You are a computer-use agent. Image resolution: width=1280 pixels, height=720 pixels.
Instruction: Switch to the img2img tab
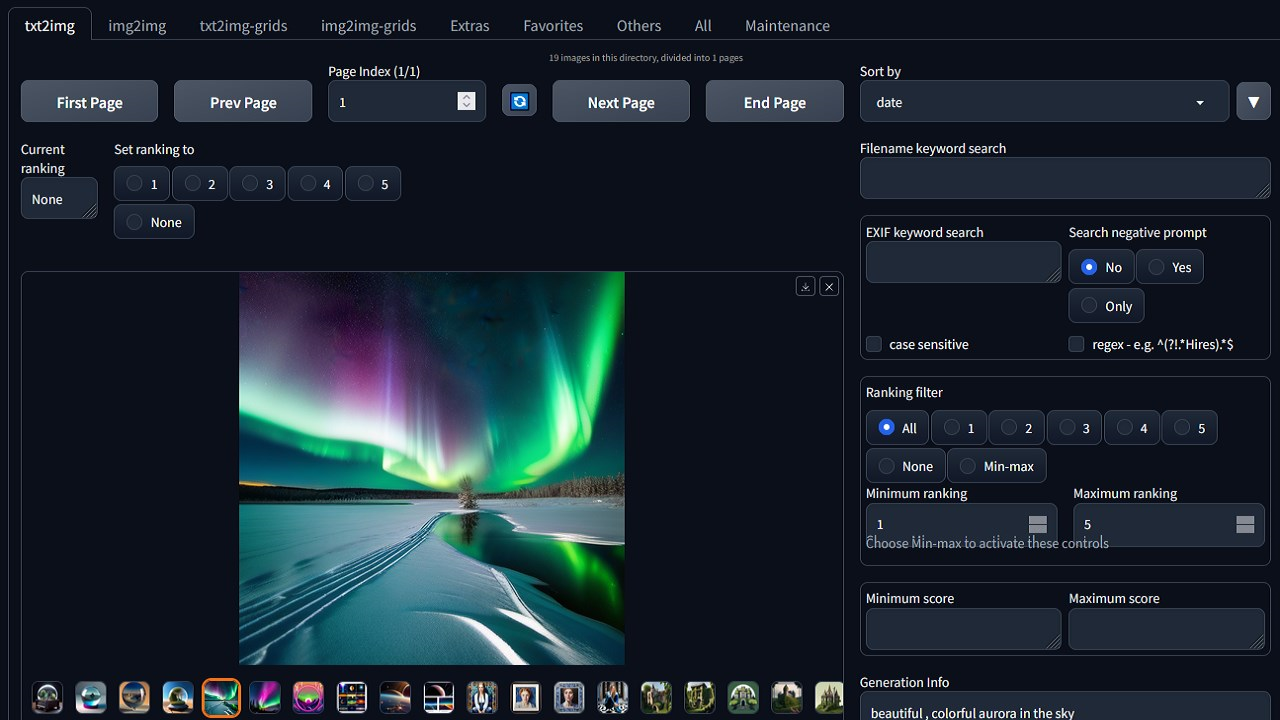click(x=137, y=25)
